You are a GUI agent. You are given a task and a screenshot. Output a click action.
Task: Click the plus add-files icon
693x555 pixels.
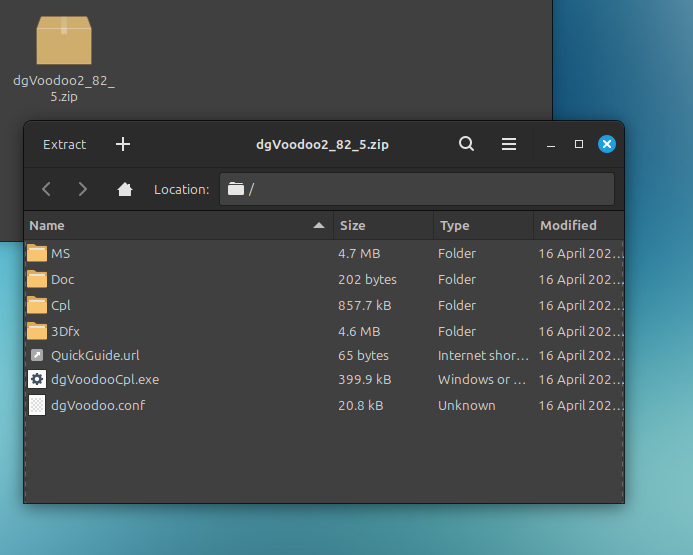point(123,144)
